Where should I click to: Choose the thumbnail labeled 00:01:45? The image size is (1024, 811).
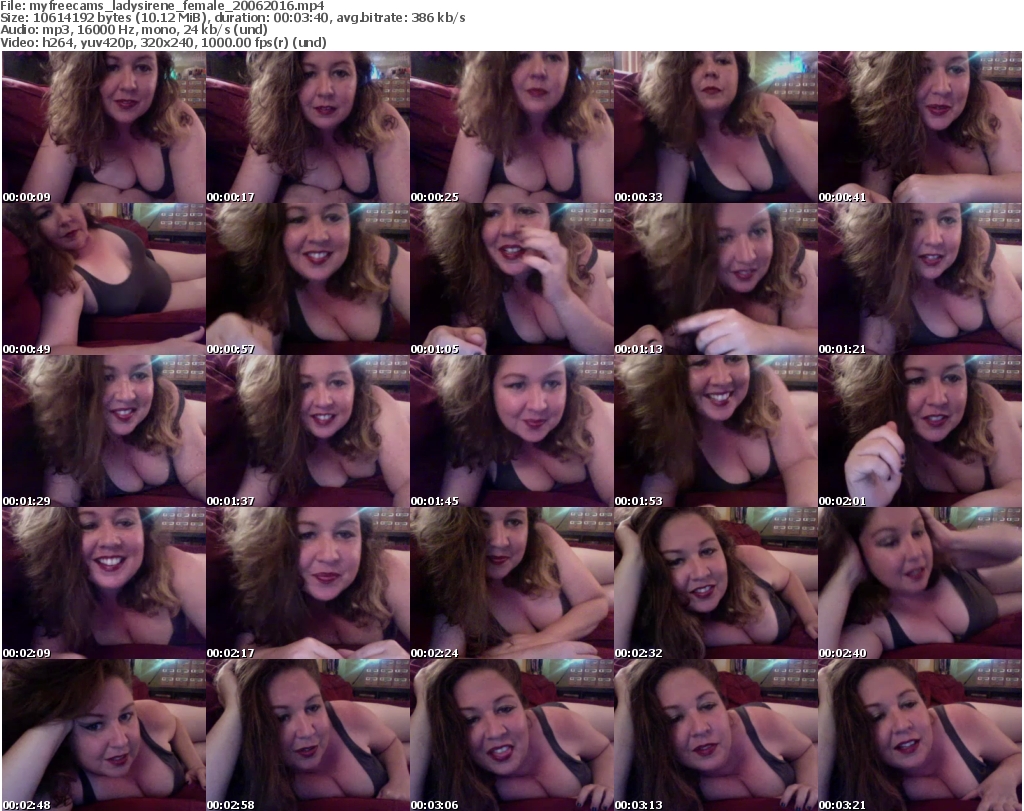pos(512,431)
